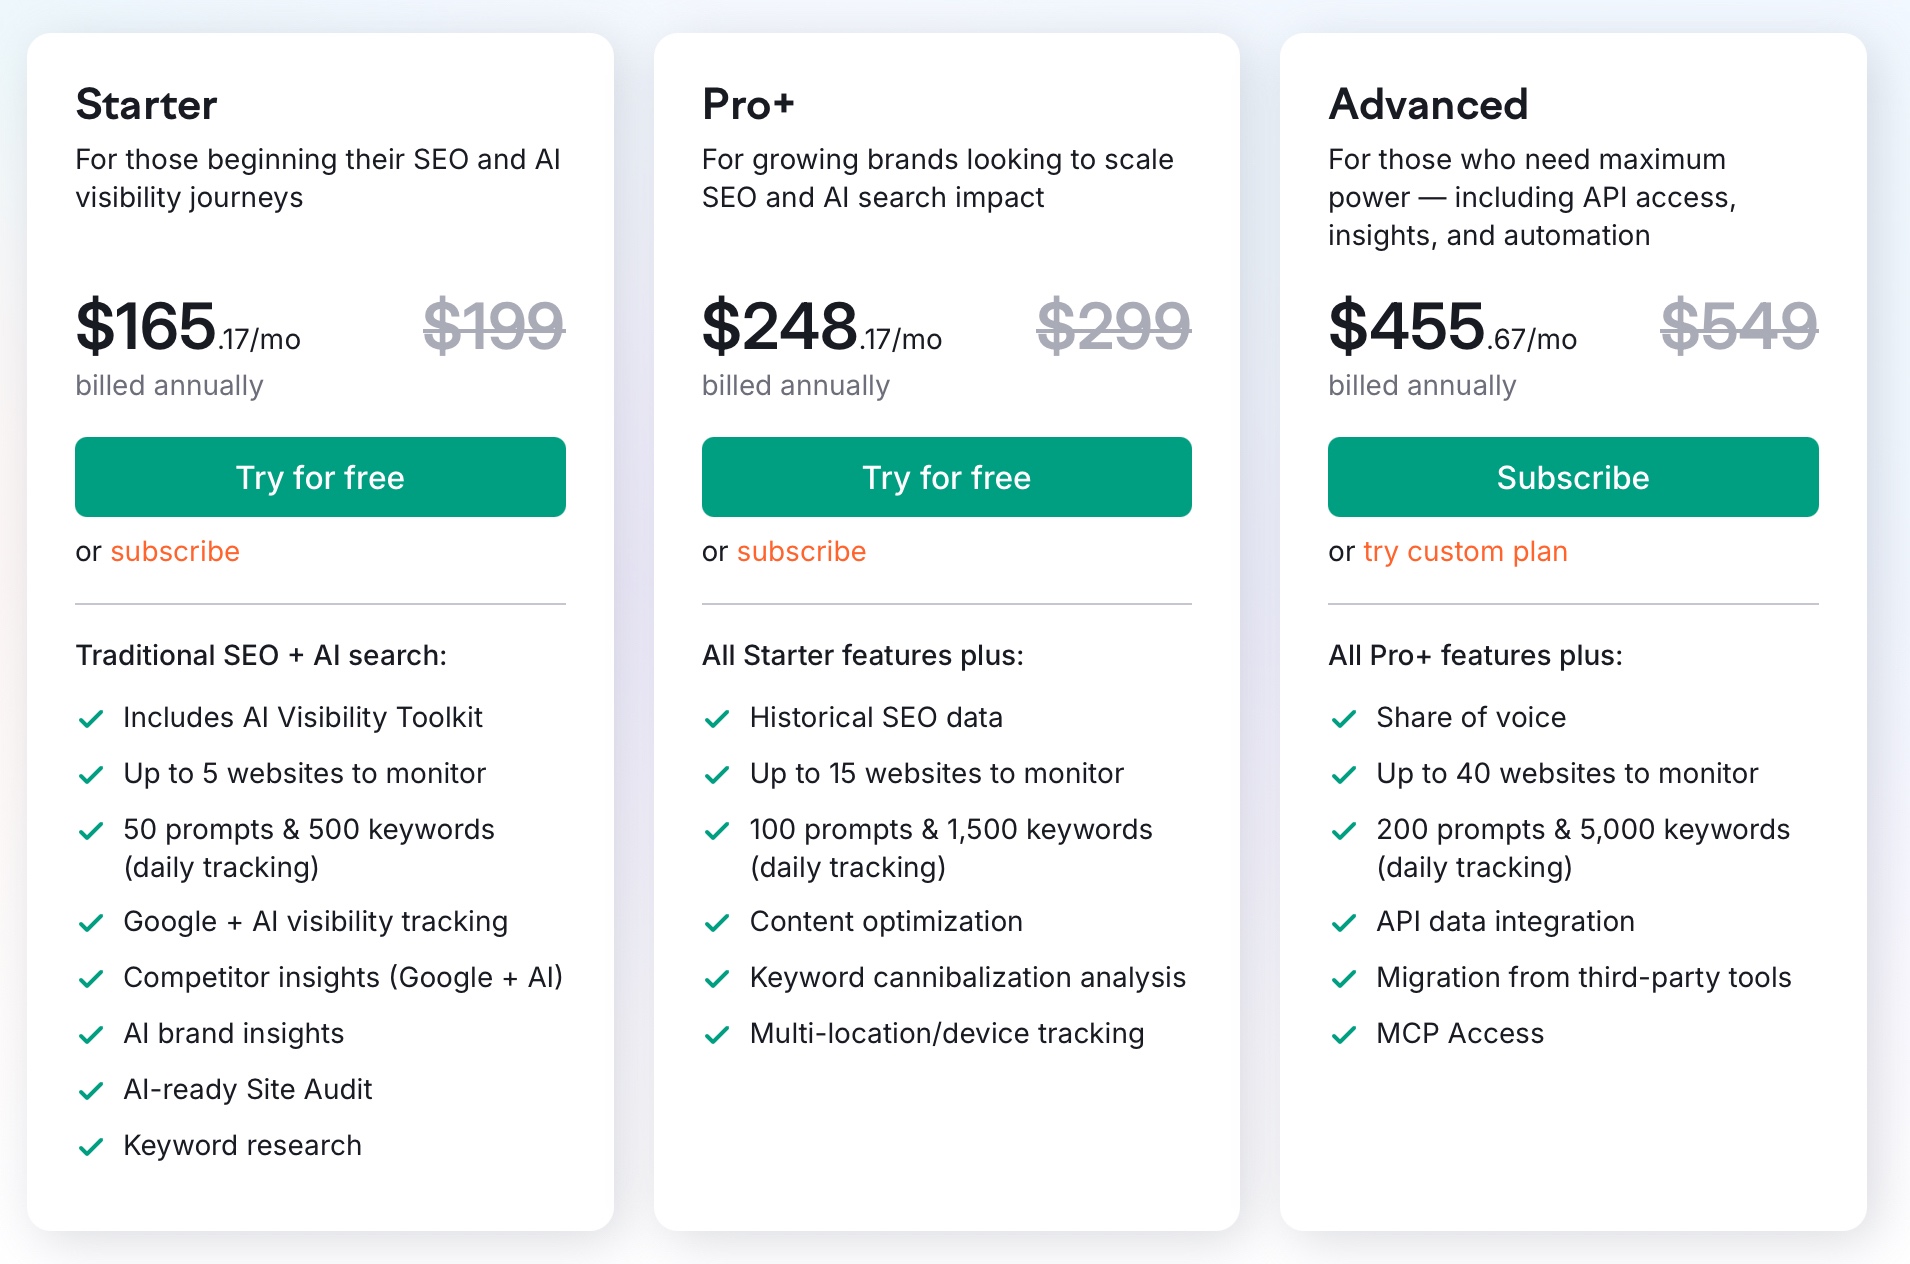The image size is (1910, 1264).
Task: Click "try custom plan" link
Action: [1464, 551]
